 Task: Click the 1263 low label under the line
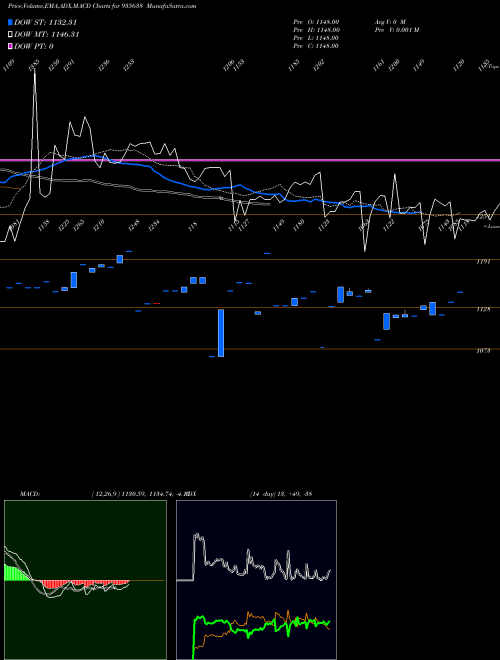79,225
